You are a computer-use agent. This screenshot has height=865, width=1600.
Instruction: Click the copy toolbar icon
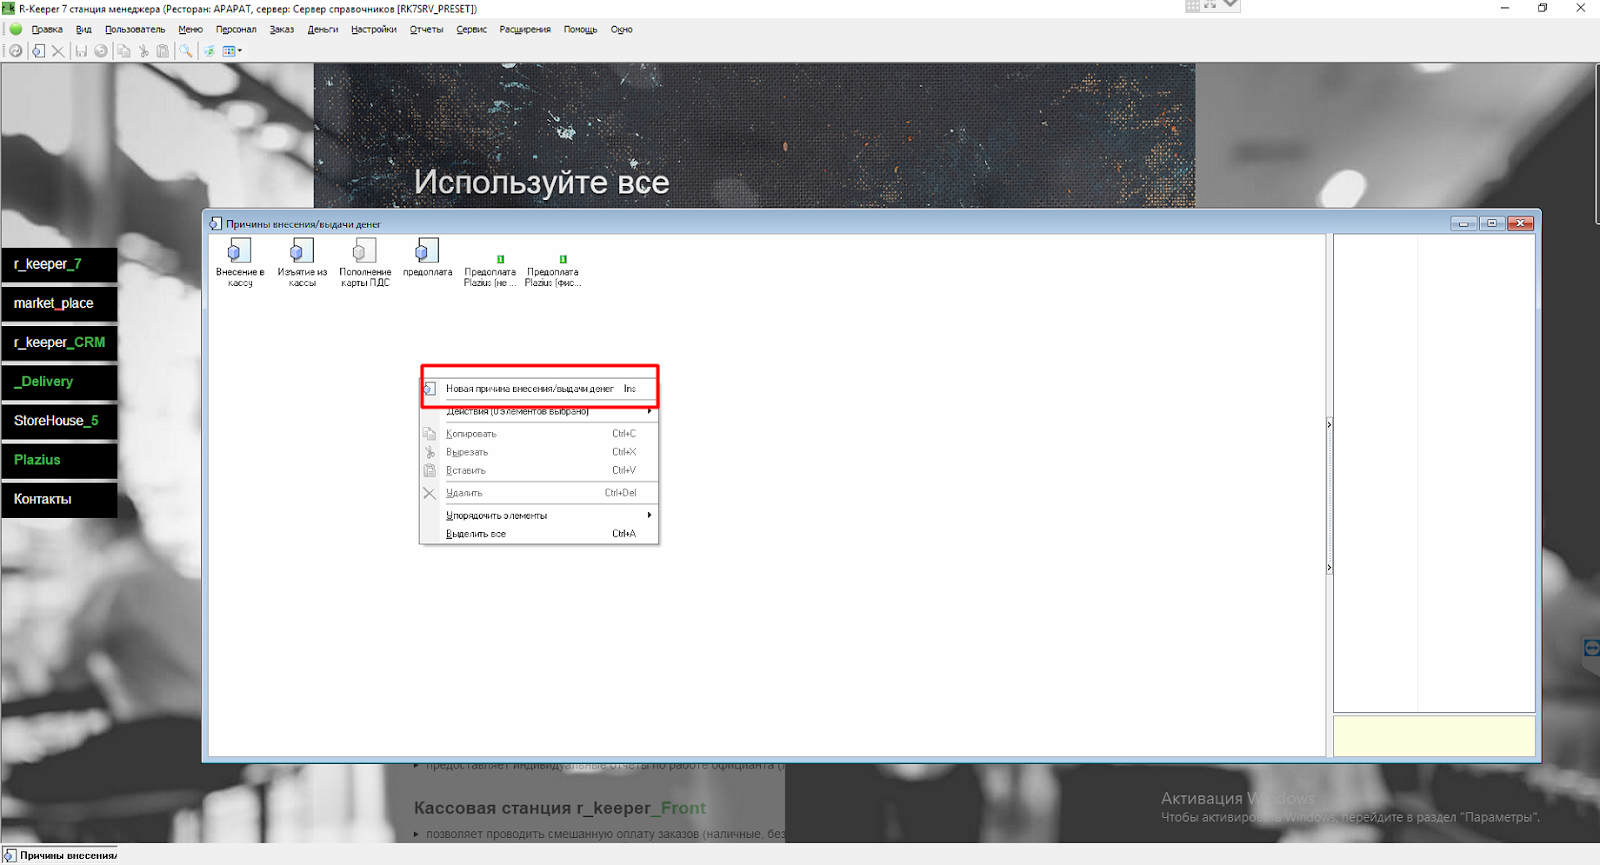[x=124, y=51]
